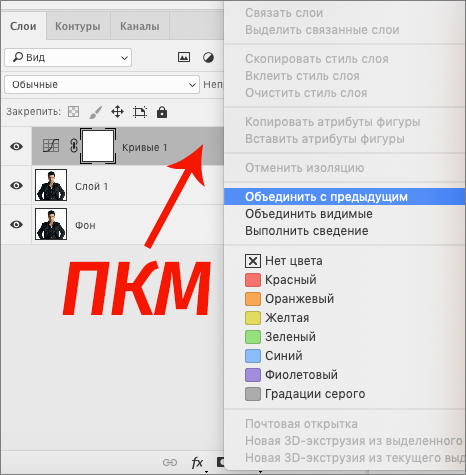Screen dimensions: 466x475
Task: Link layers chain icon at panel bottom
Action: pyautogui.click(x=170, y=463)
